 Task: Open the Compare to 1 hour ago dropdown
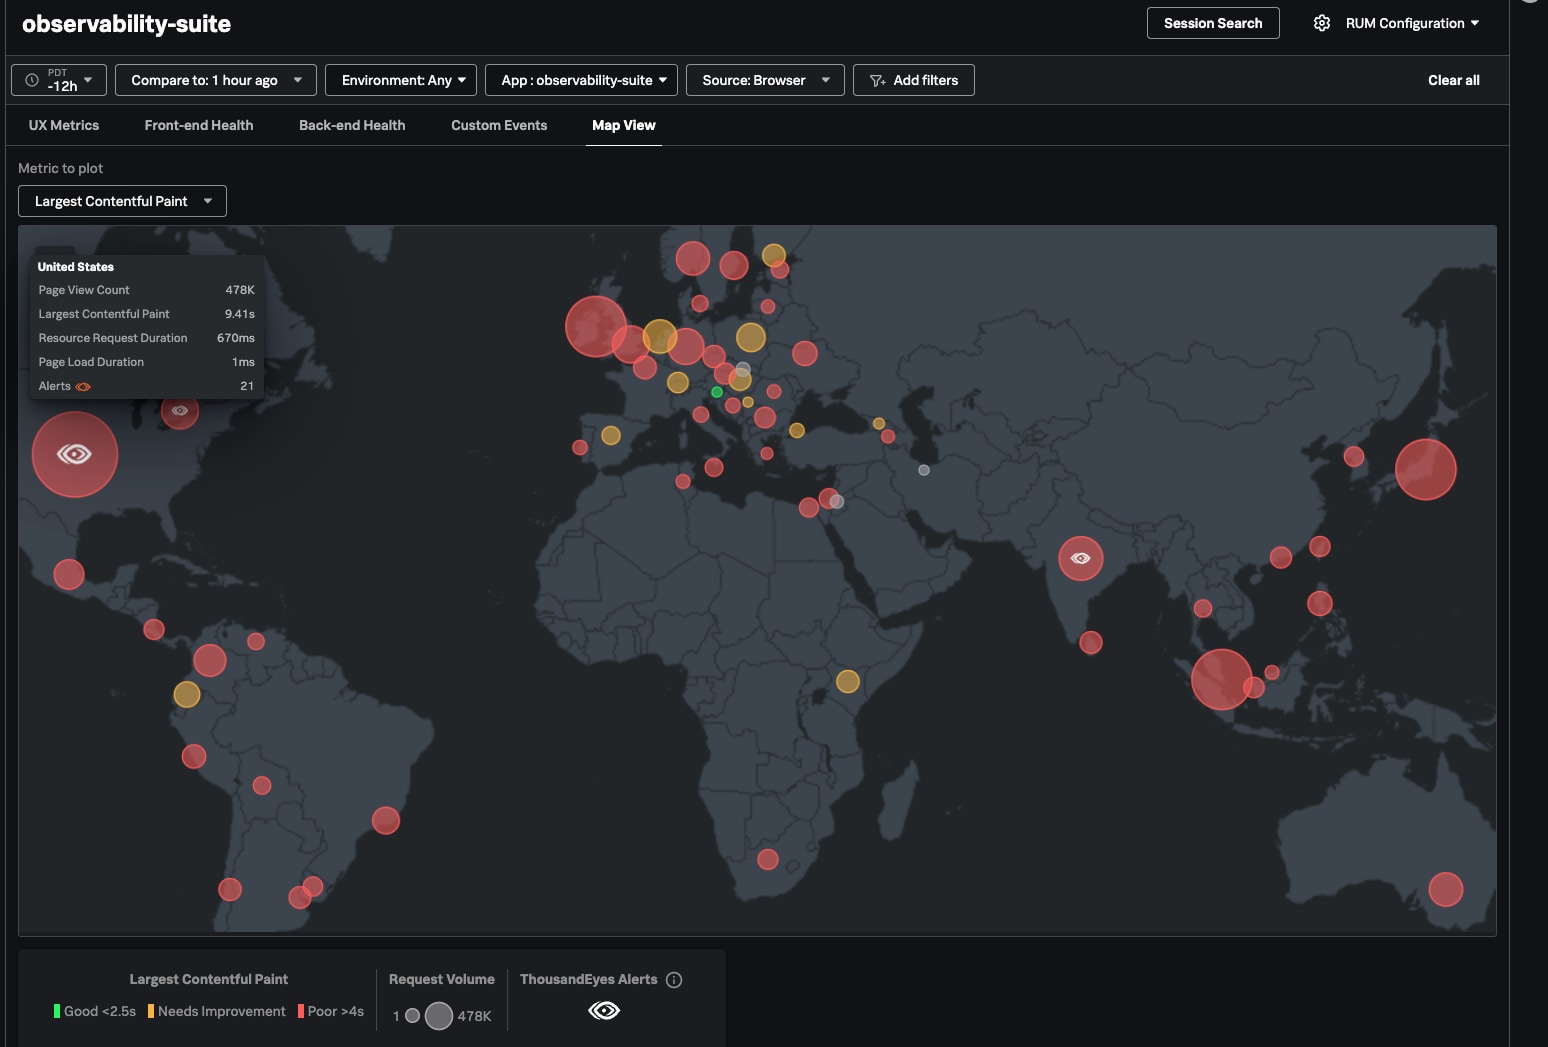216,80
